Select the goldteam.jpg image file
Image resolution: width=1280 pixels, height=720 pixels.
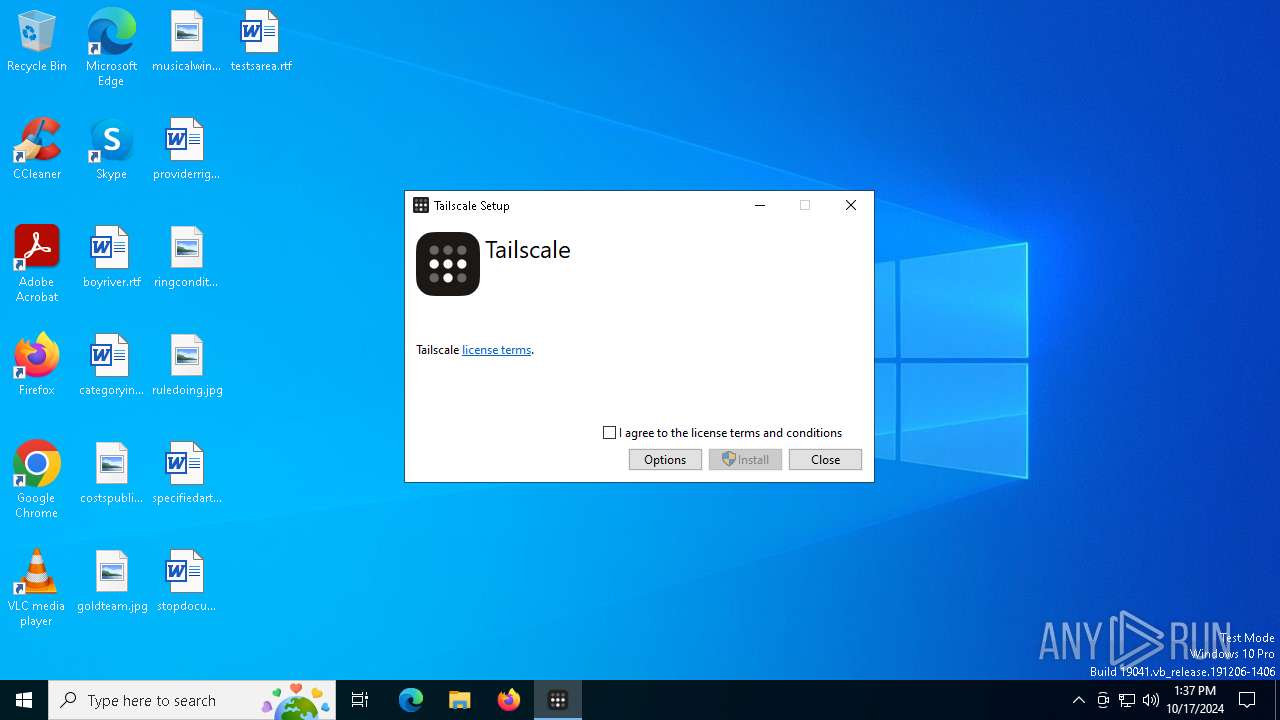(x=111, y=582)
